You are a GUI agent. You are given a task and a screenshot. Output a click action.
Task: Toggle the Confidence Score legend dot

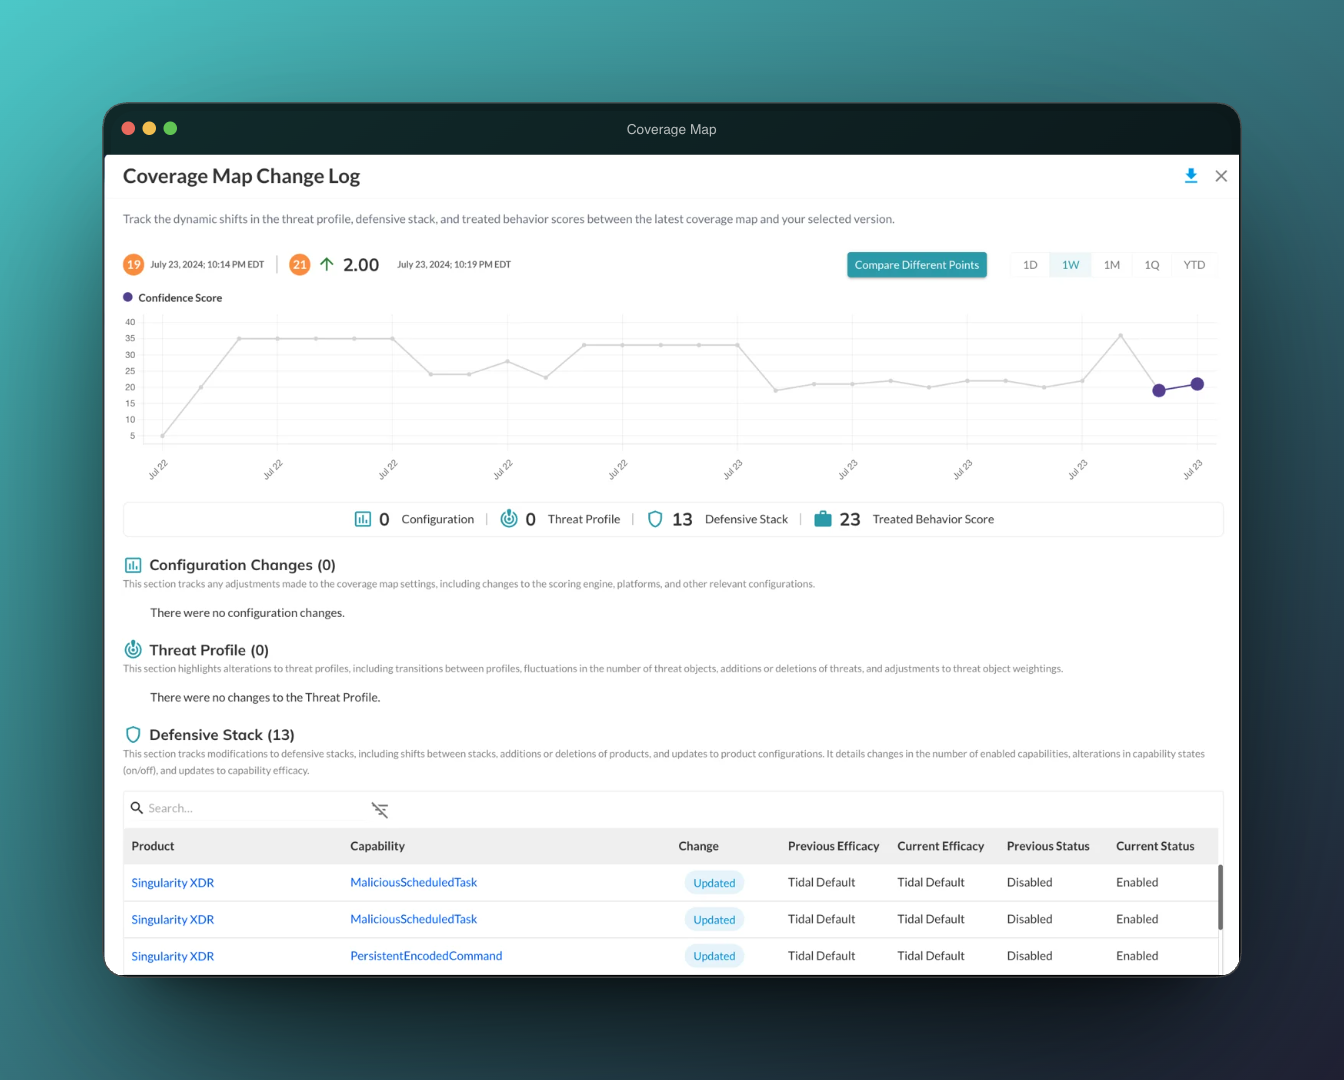128,297
